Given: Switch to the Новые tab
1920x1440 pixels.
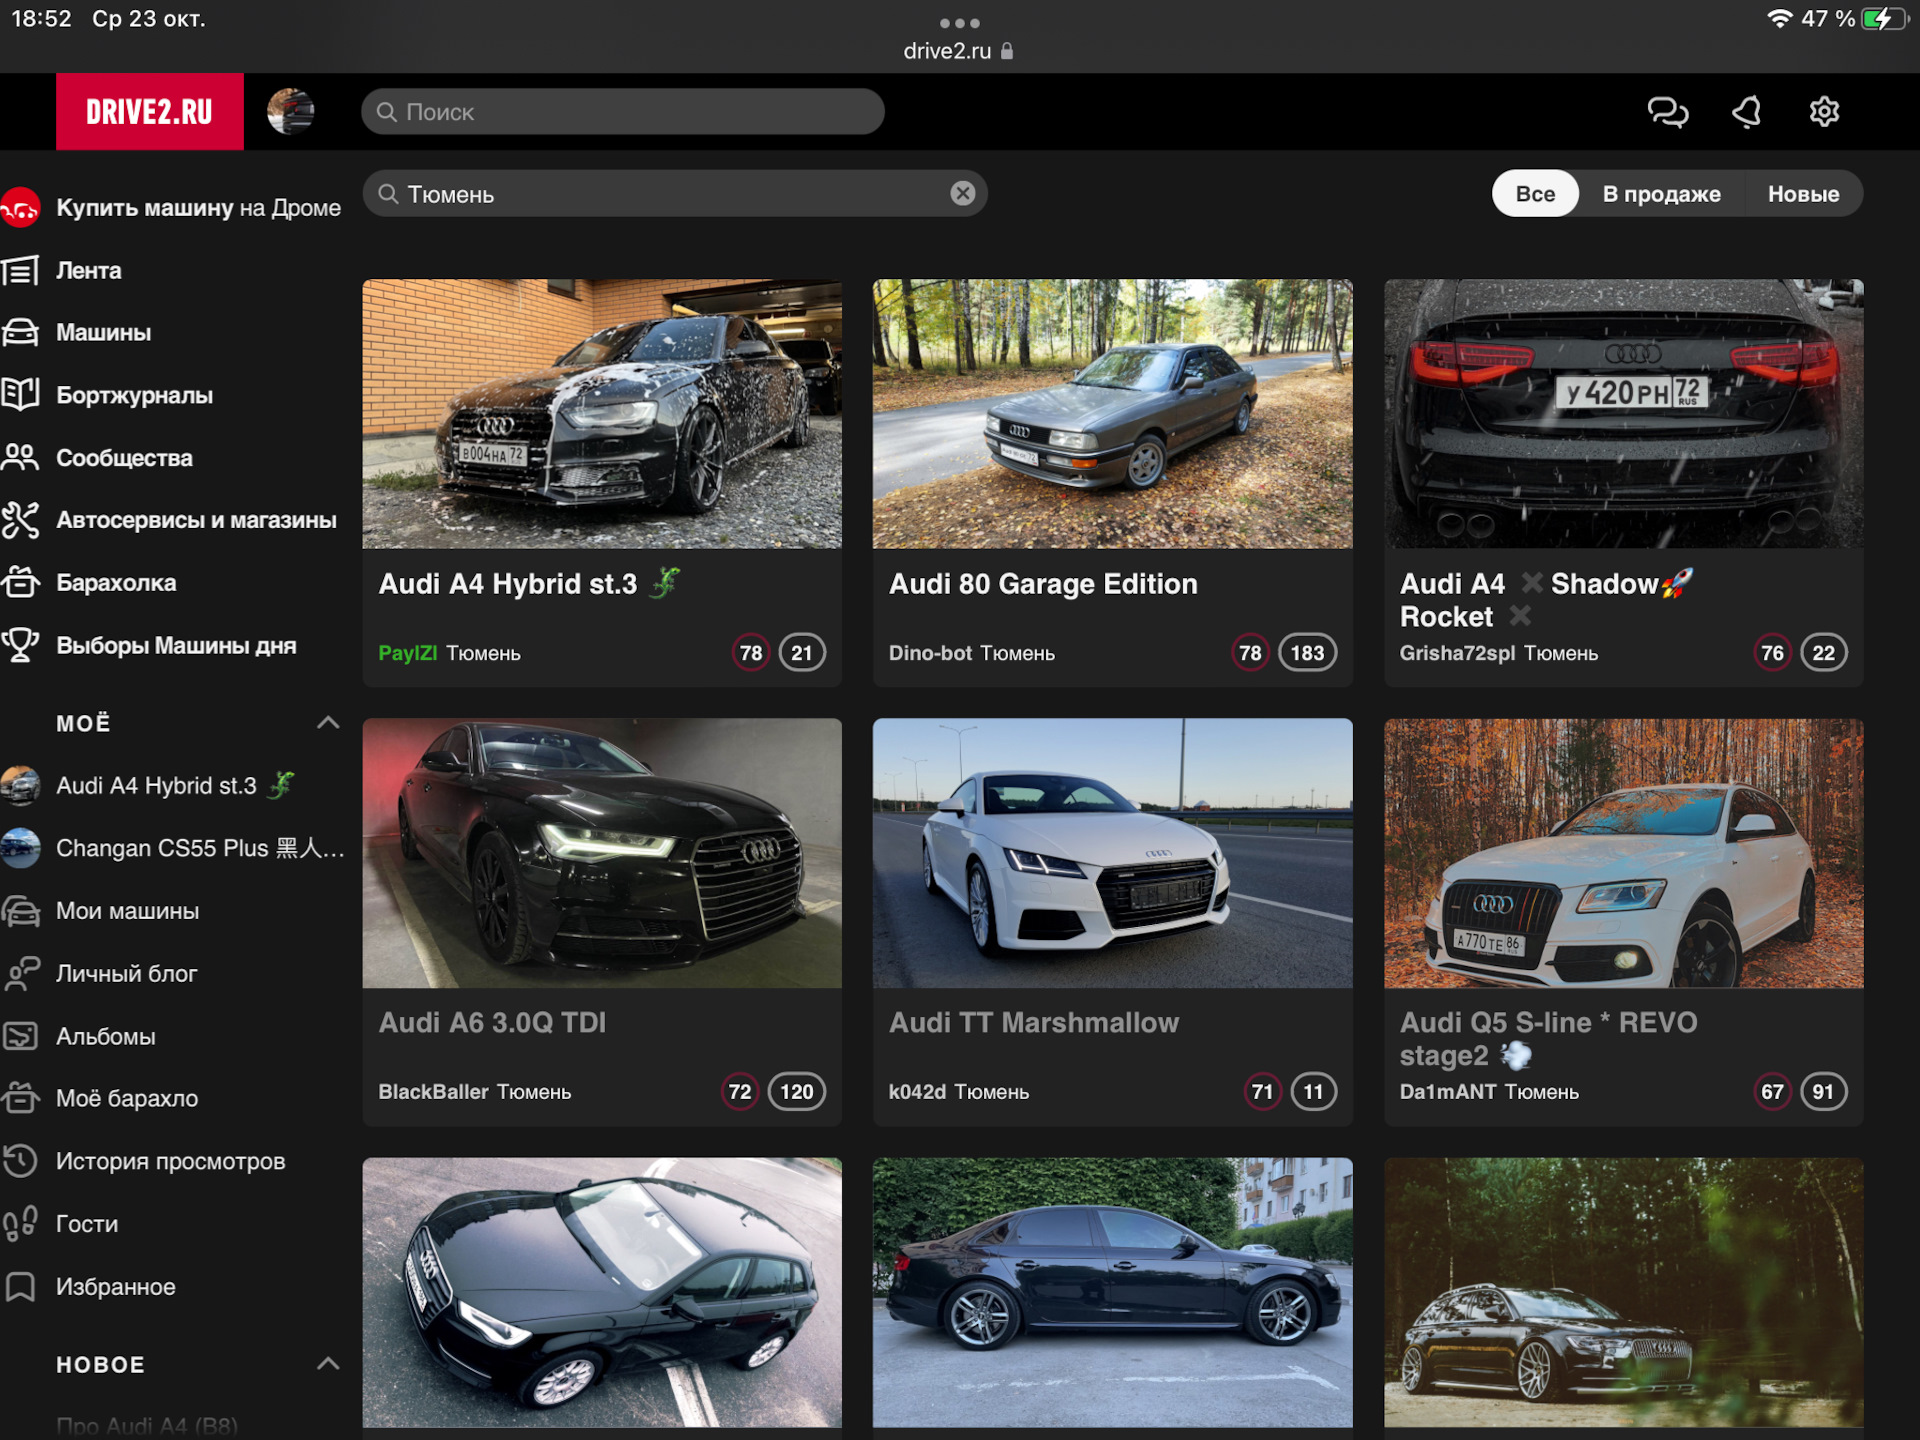Looking at the screenshot, I should pyautogui.click(x=1803, y=193).
